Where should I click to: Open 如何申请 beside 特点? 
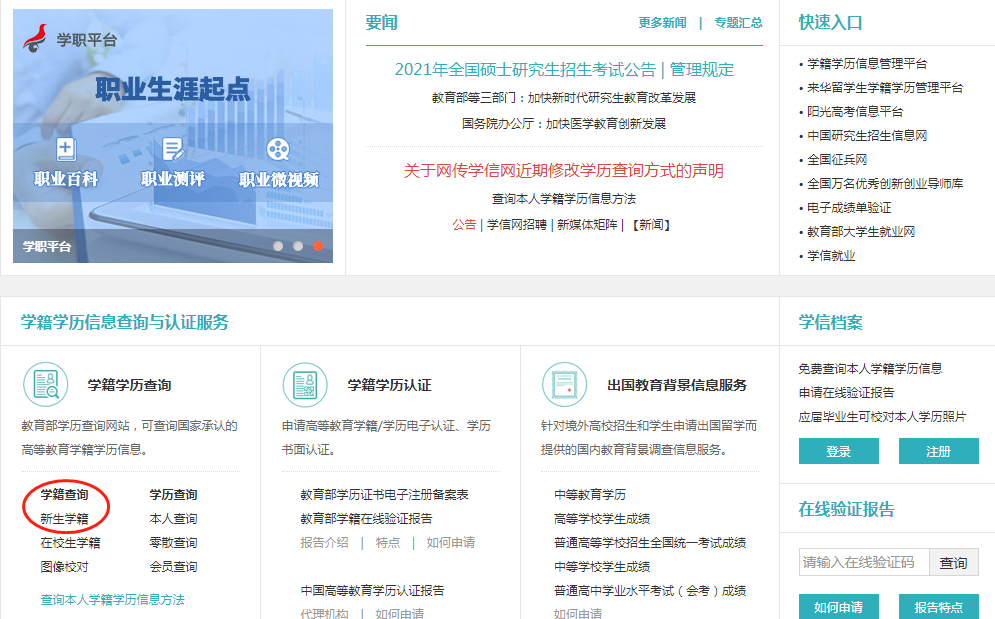coord(451,543)
